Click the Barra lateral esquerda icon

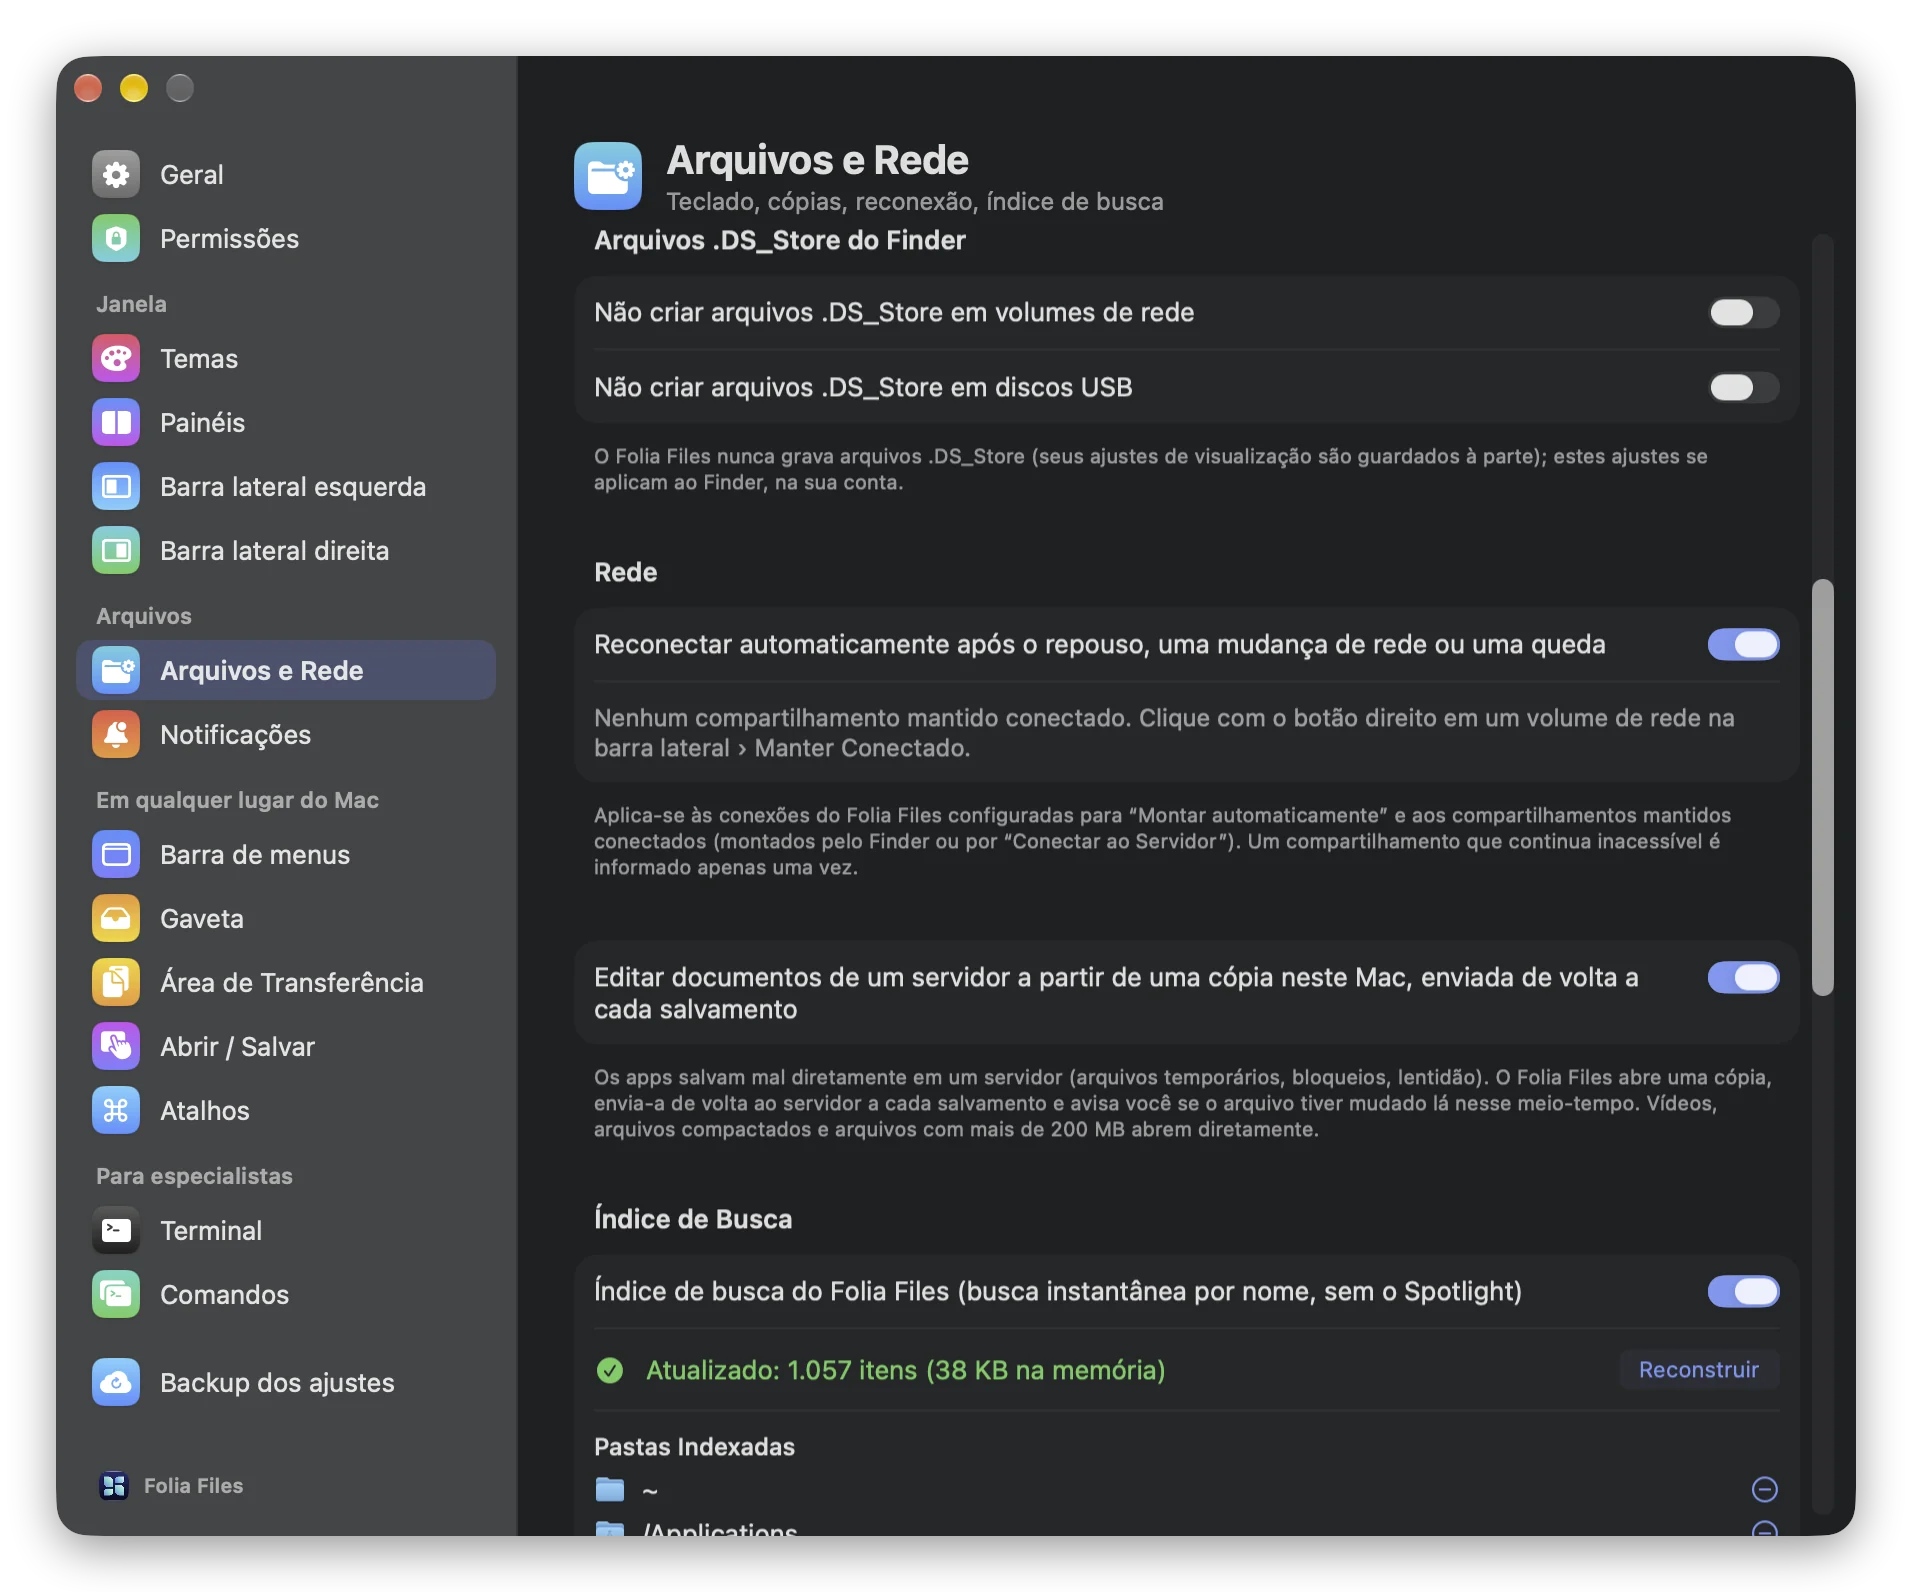[116, 487]
